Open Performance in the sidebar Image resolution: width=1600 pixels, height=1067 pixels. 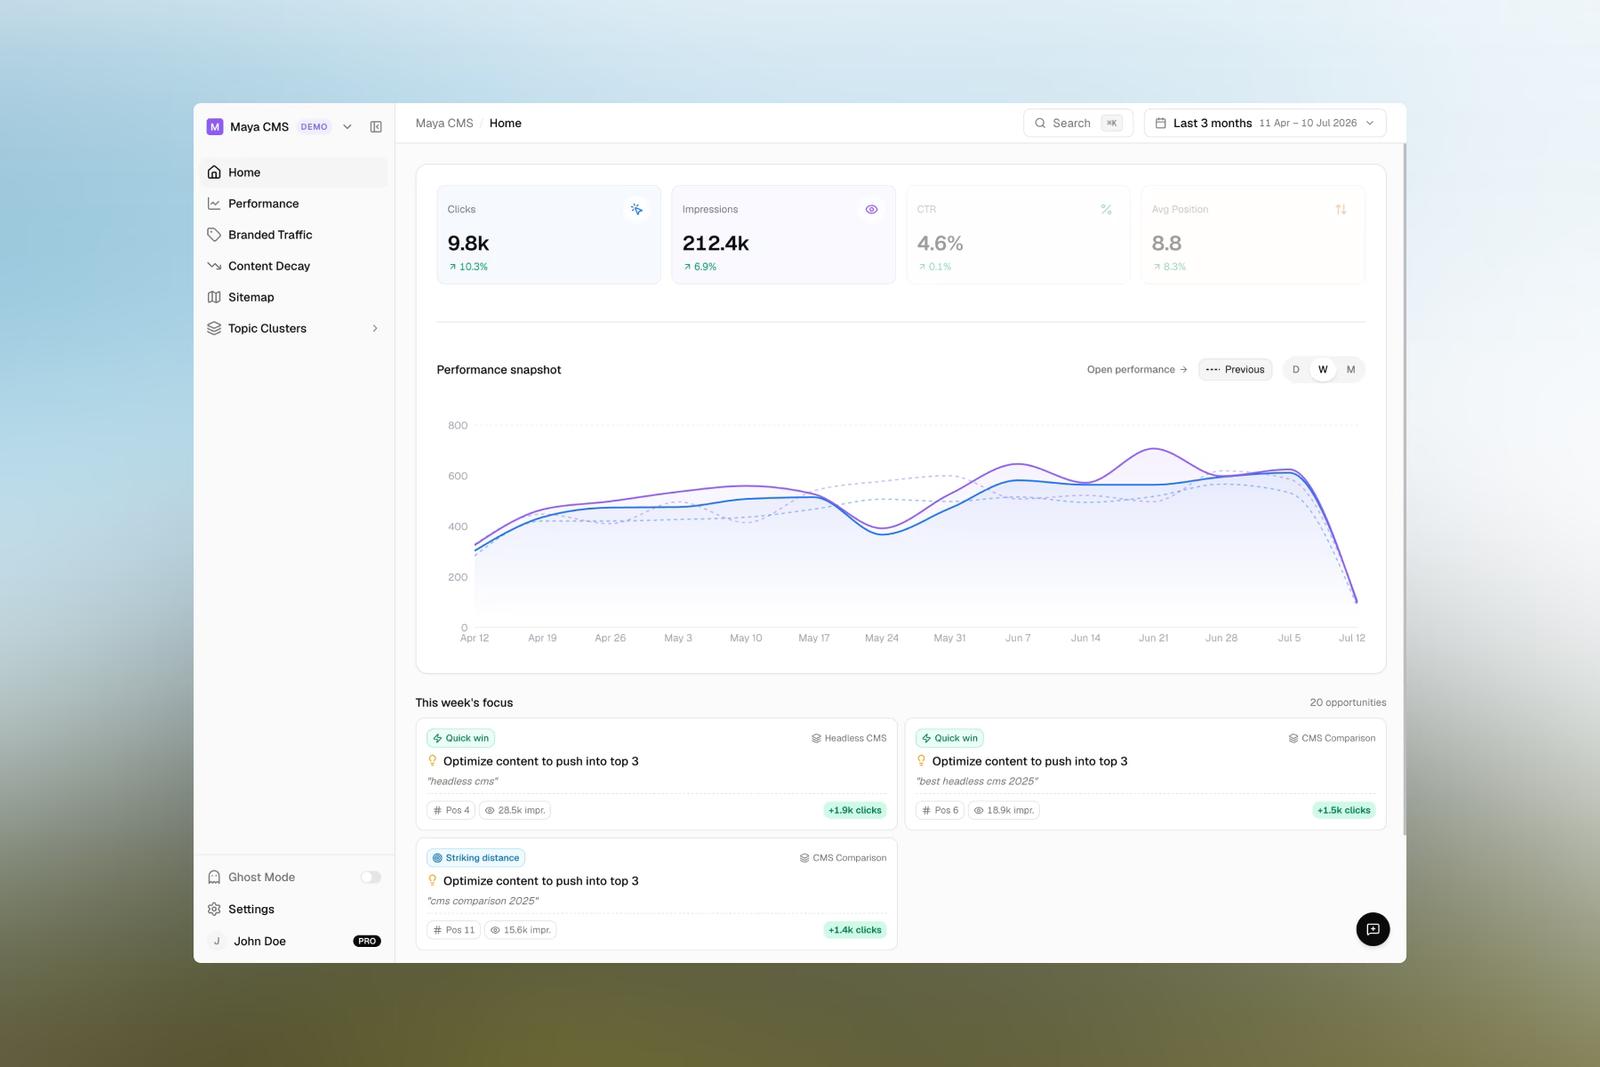click(294, 203)
